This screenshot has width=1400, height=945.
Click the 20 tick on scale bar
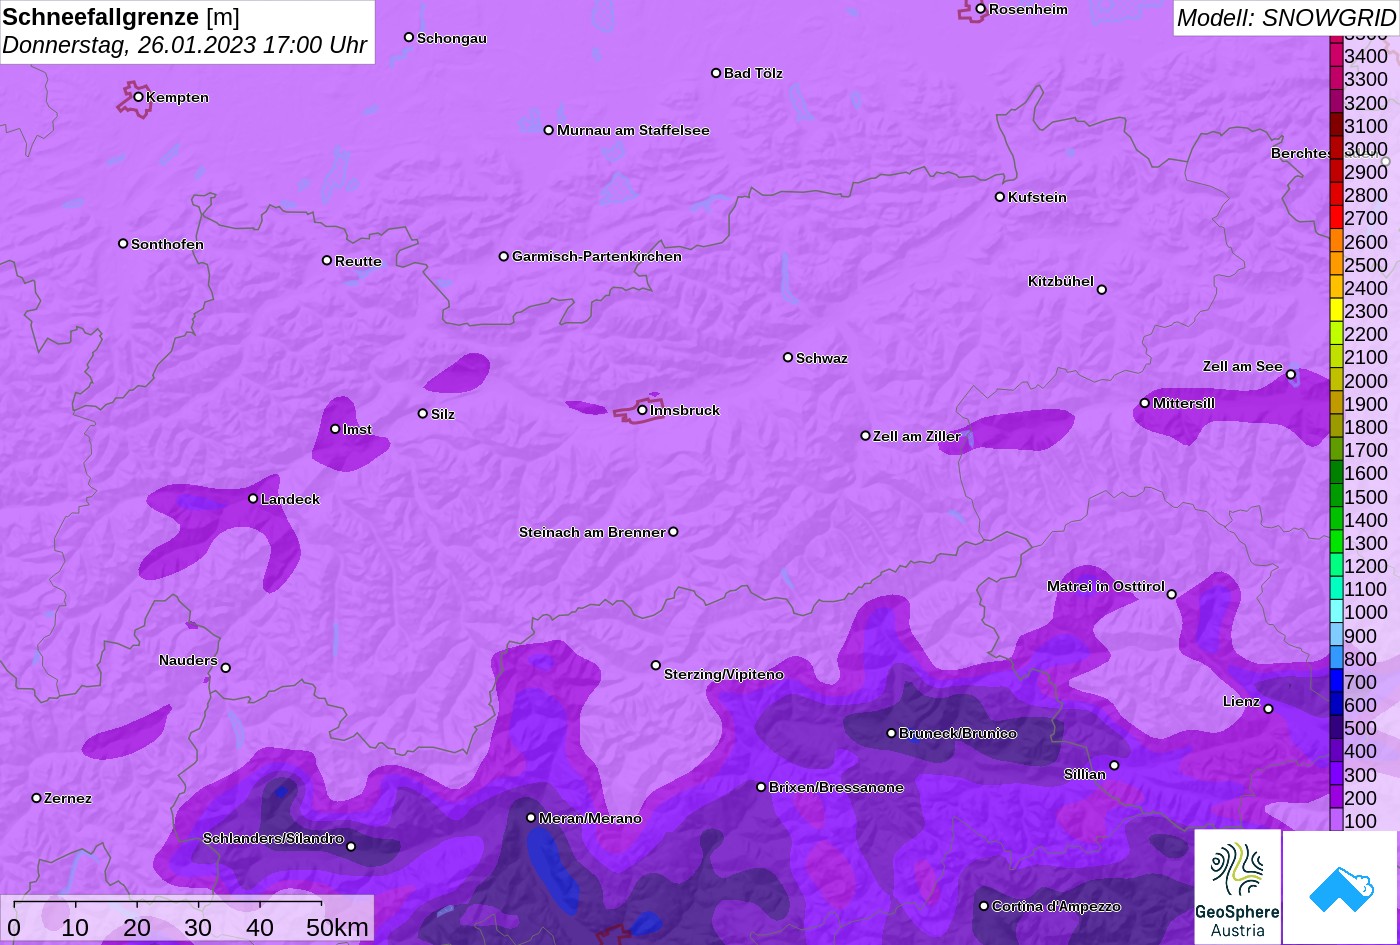click(137, 928)
